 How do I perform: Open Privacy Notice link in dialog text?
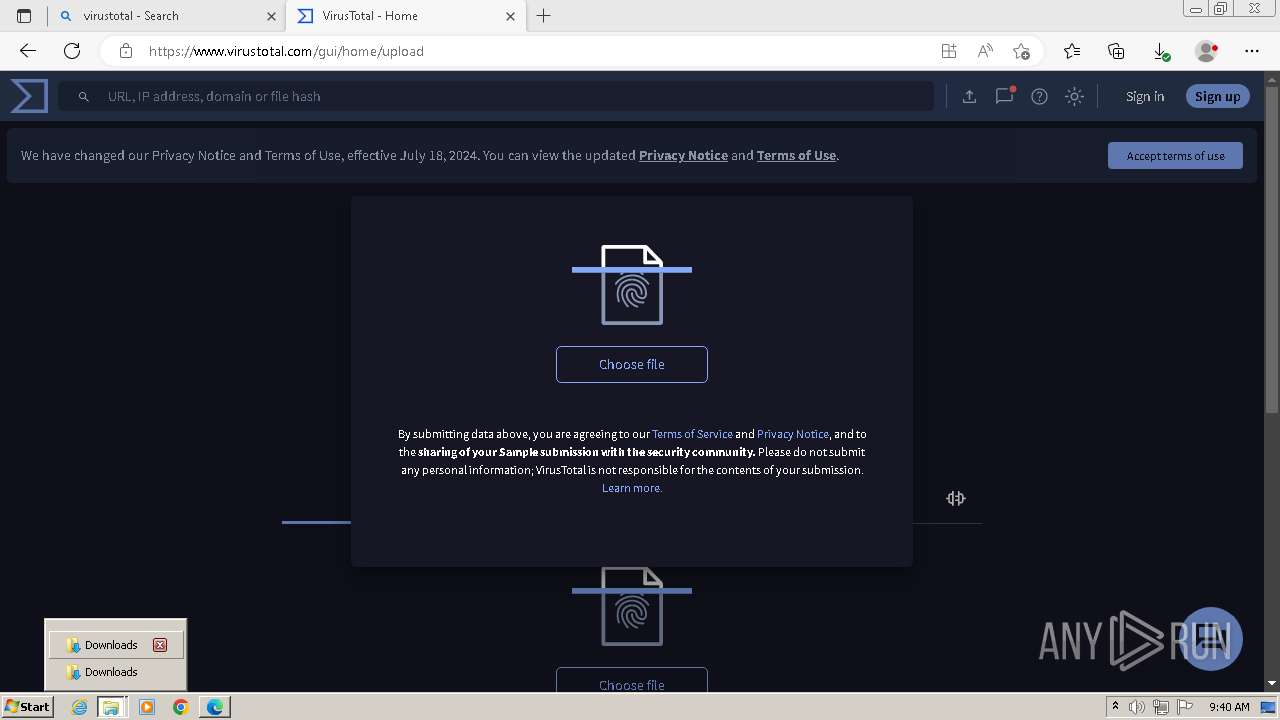(x=793, y=434)
